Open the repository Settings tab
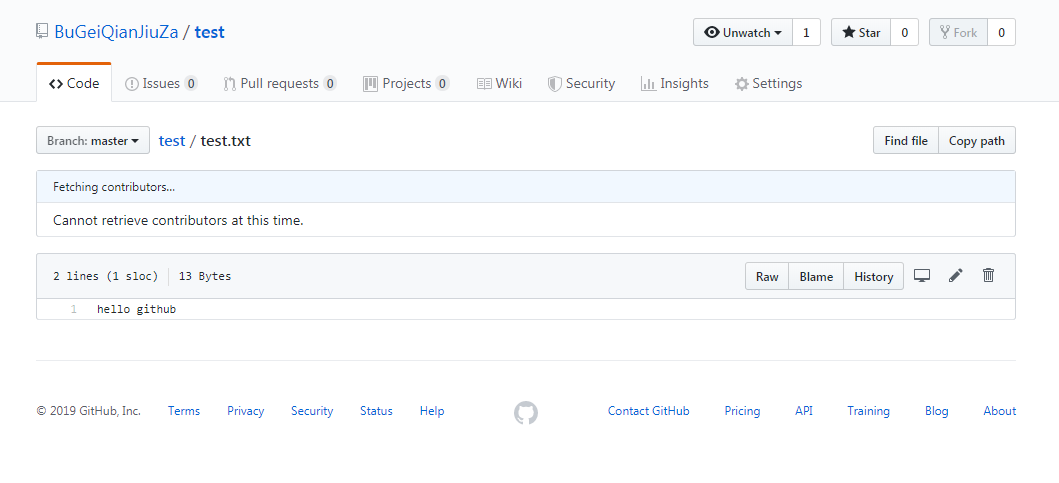 click(x=769, y=83)
